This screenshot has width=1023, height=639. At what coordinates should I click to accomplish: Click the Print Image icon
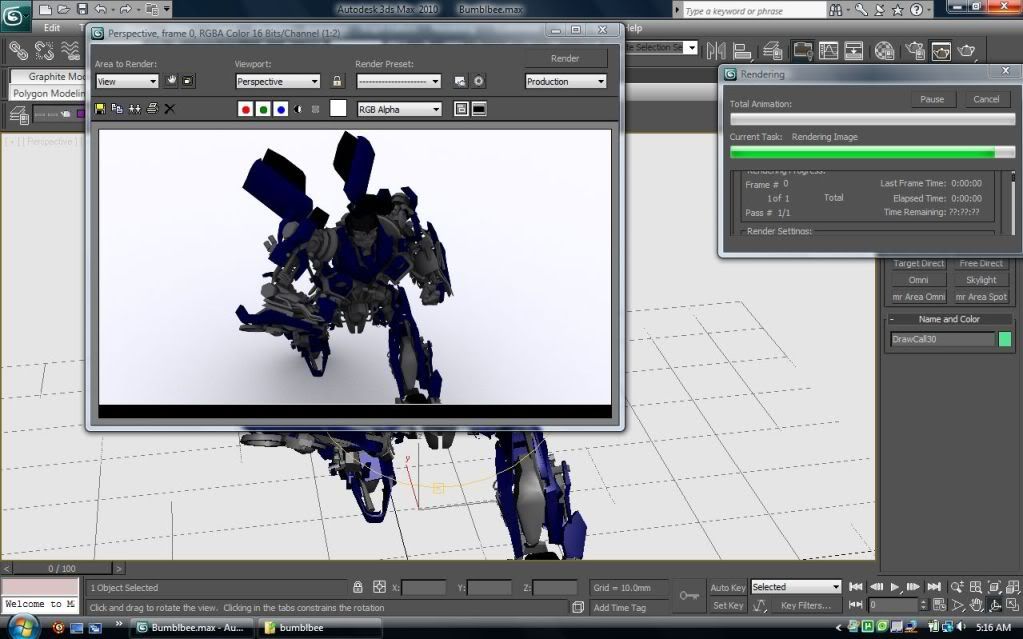pos(152,109)
